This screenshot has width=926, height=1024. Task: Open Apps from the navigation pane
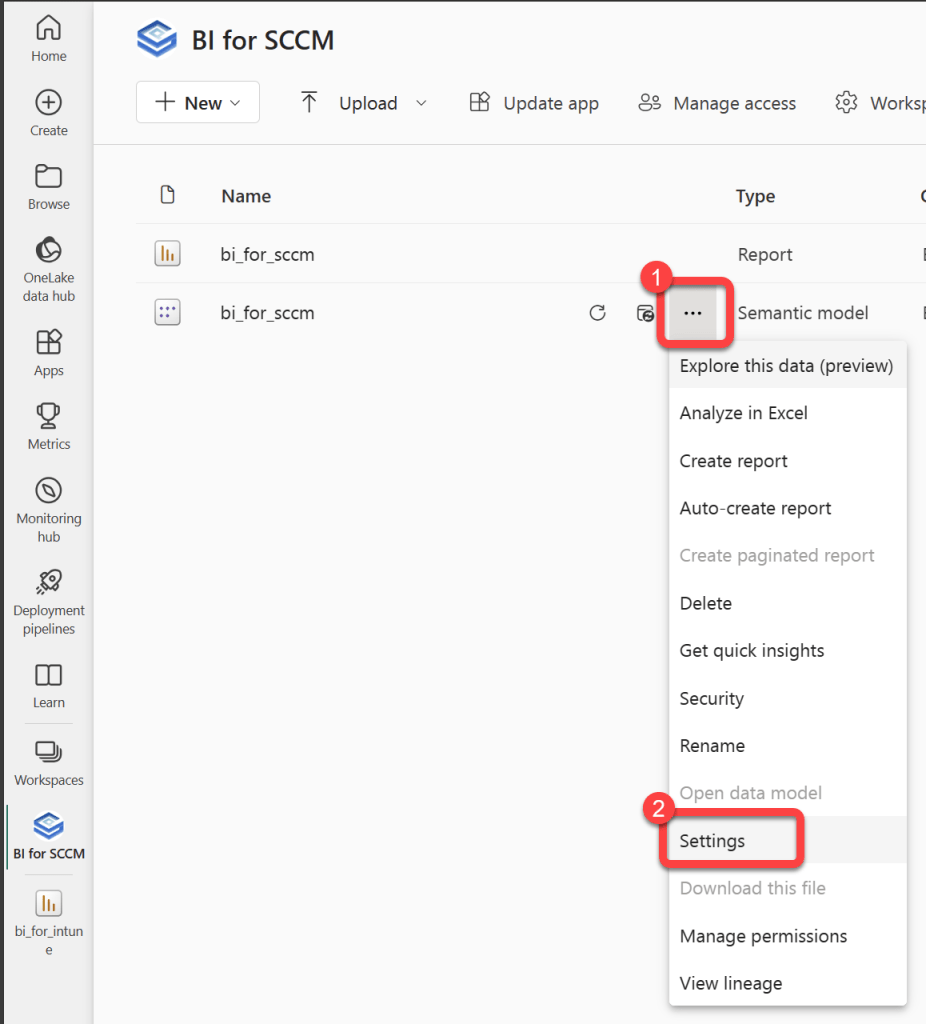48,343
